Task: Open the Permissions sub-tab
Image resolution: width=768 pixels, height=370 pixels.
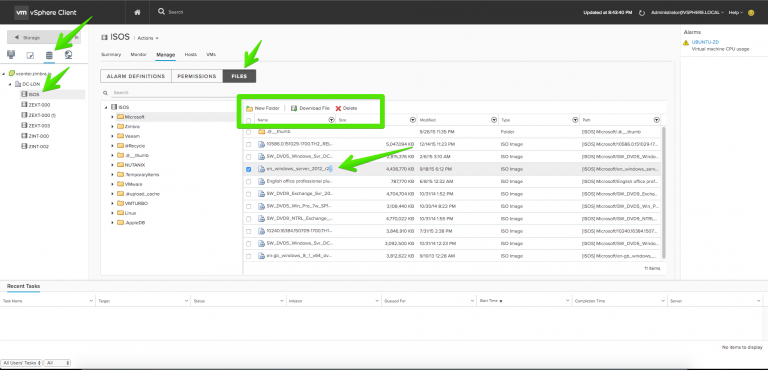Action: 197,76
